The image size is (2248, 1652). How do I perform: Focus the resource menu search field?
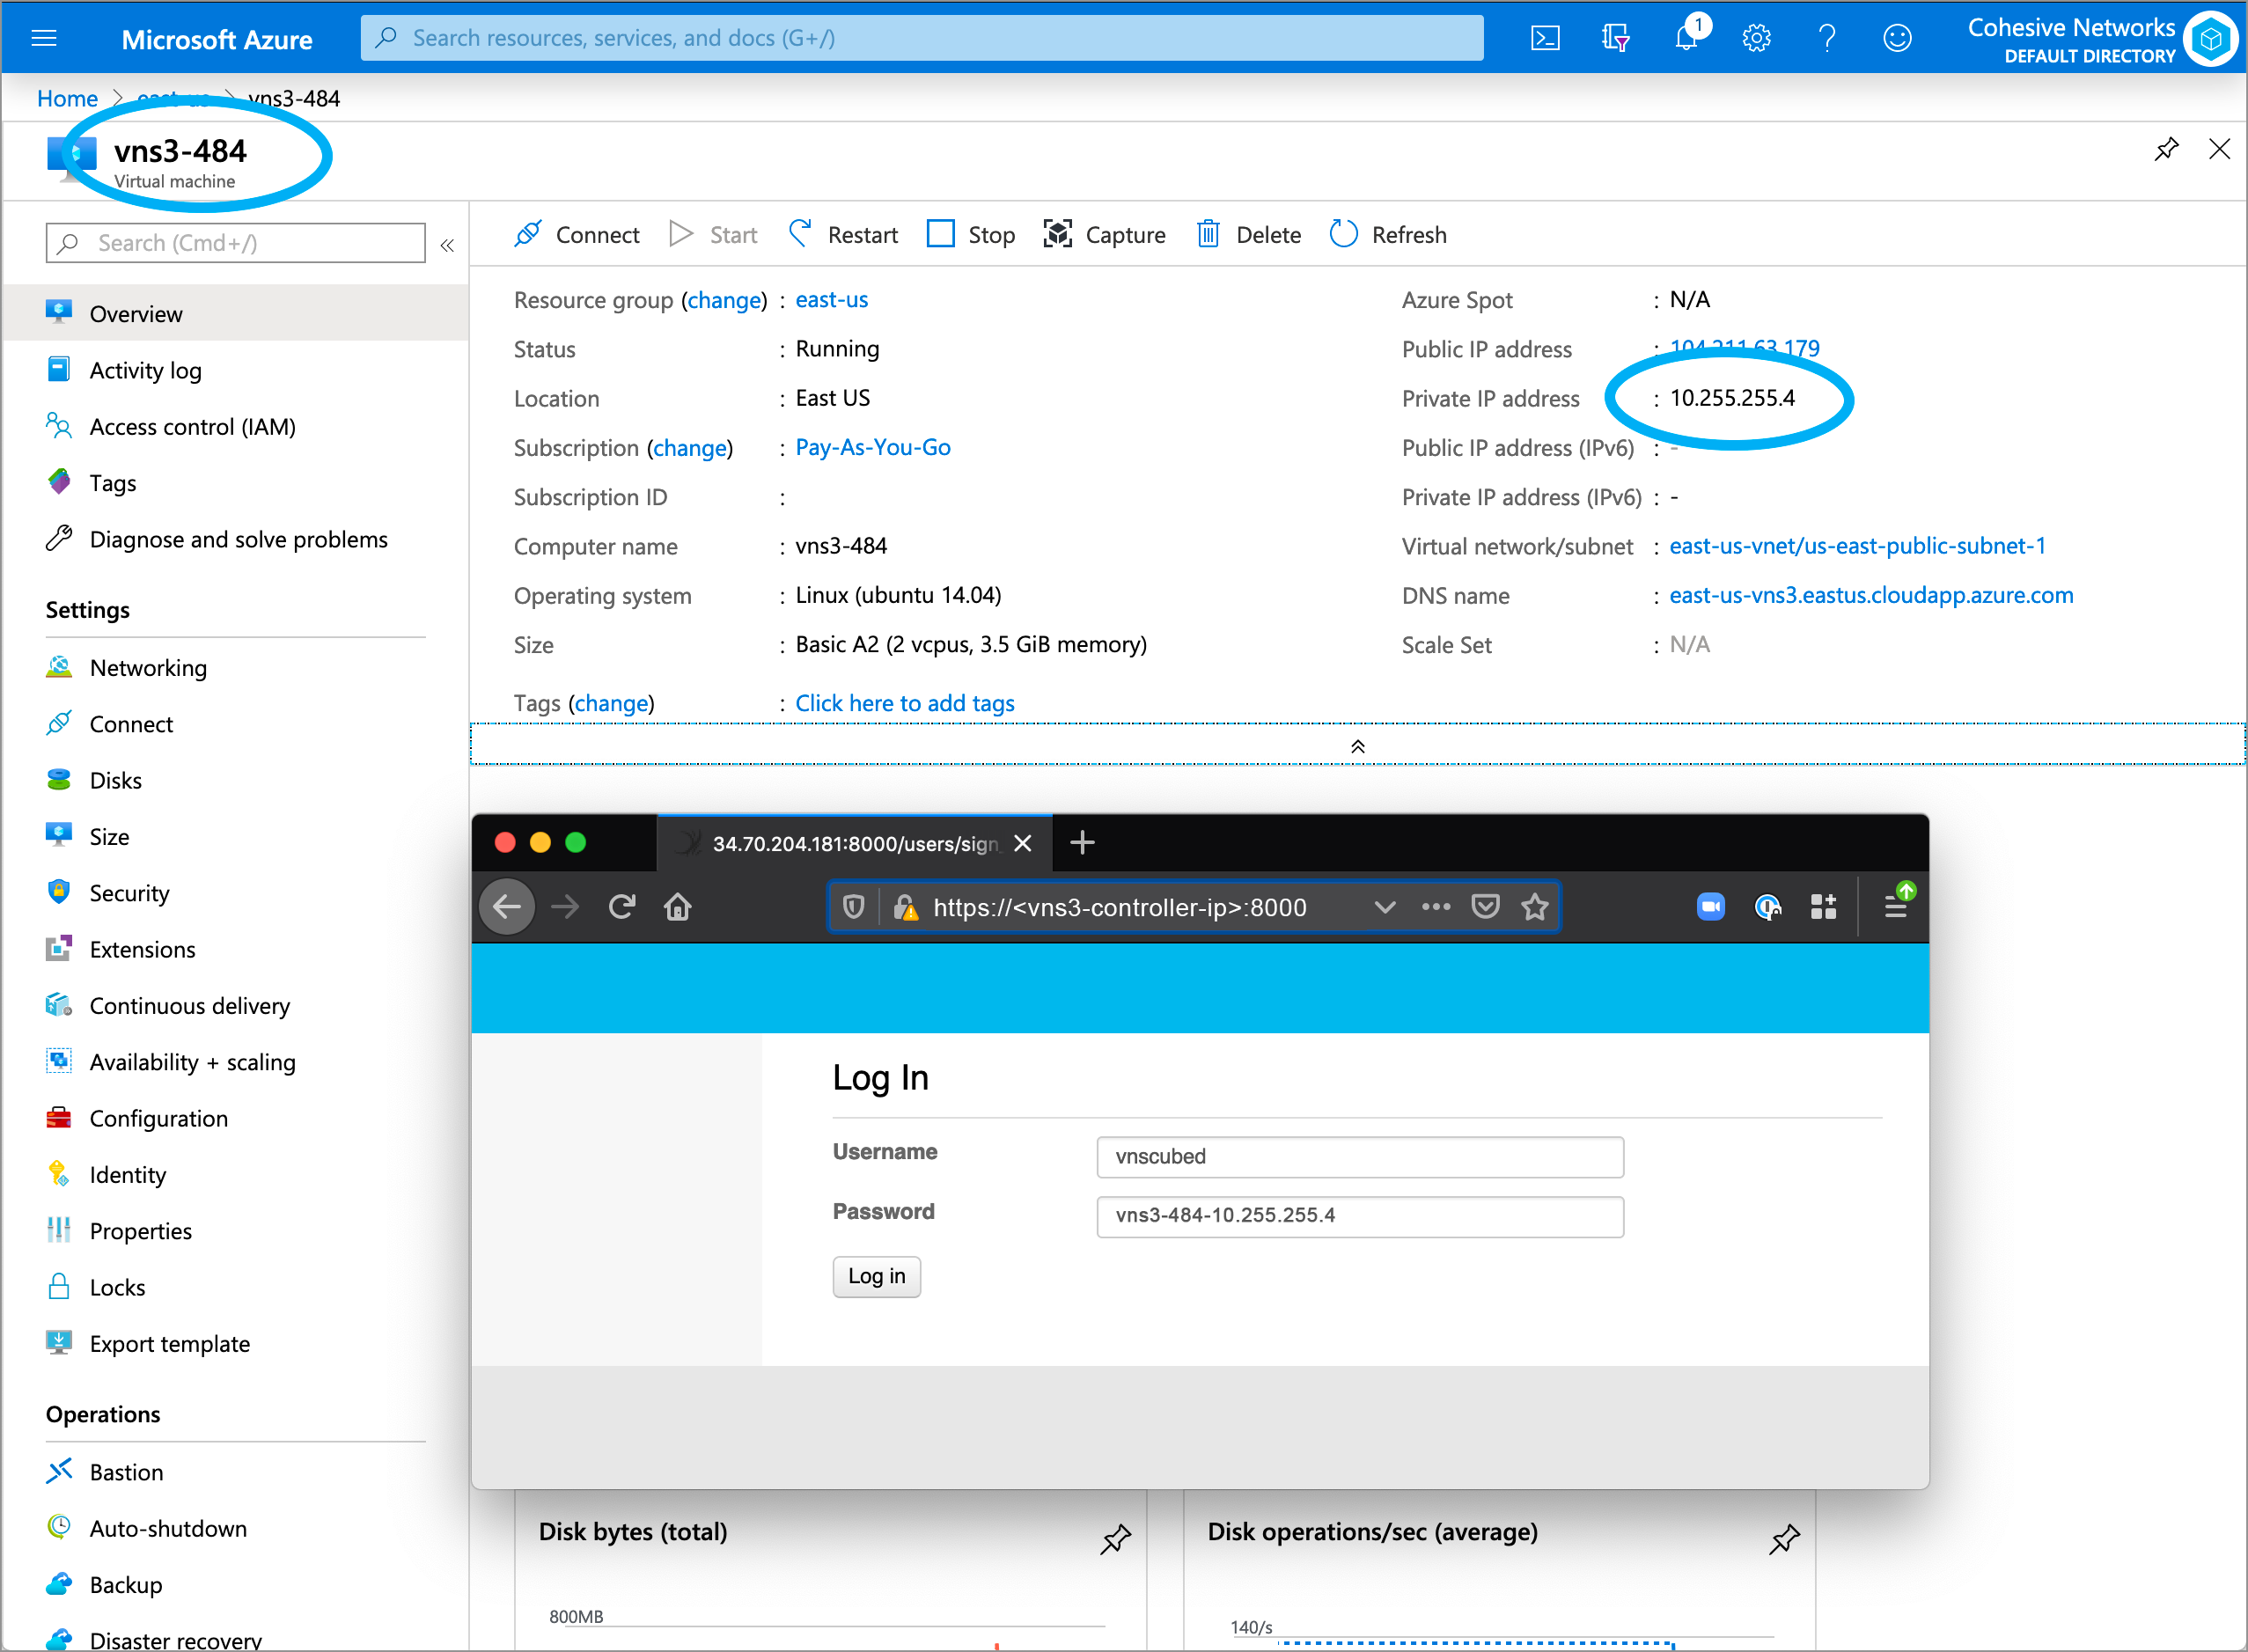coord(235,243)
